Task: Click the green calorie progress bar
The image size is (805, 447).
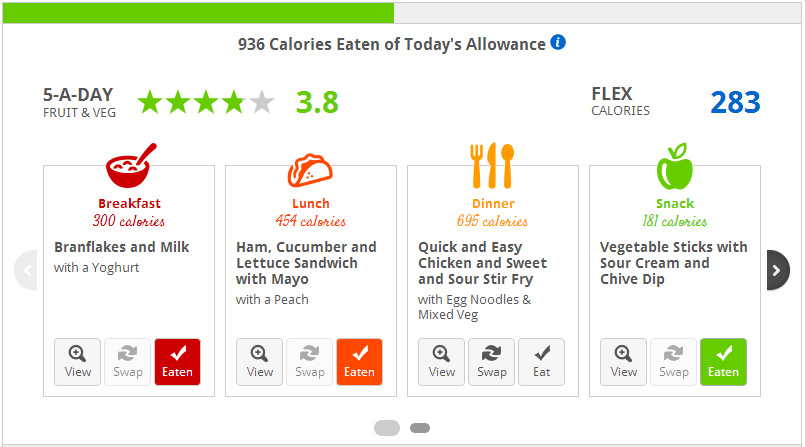Action: pyautogui.click(x=198, y=13)
